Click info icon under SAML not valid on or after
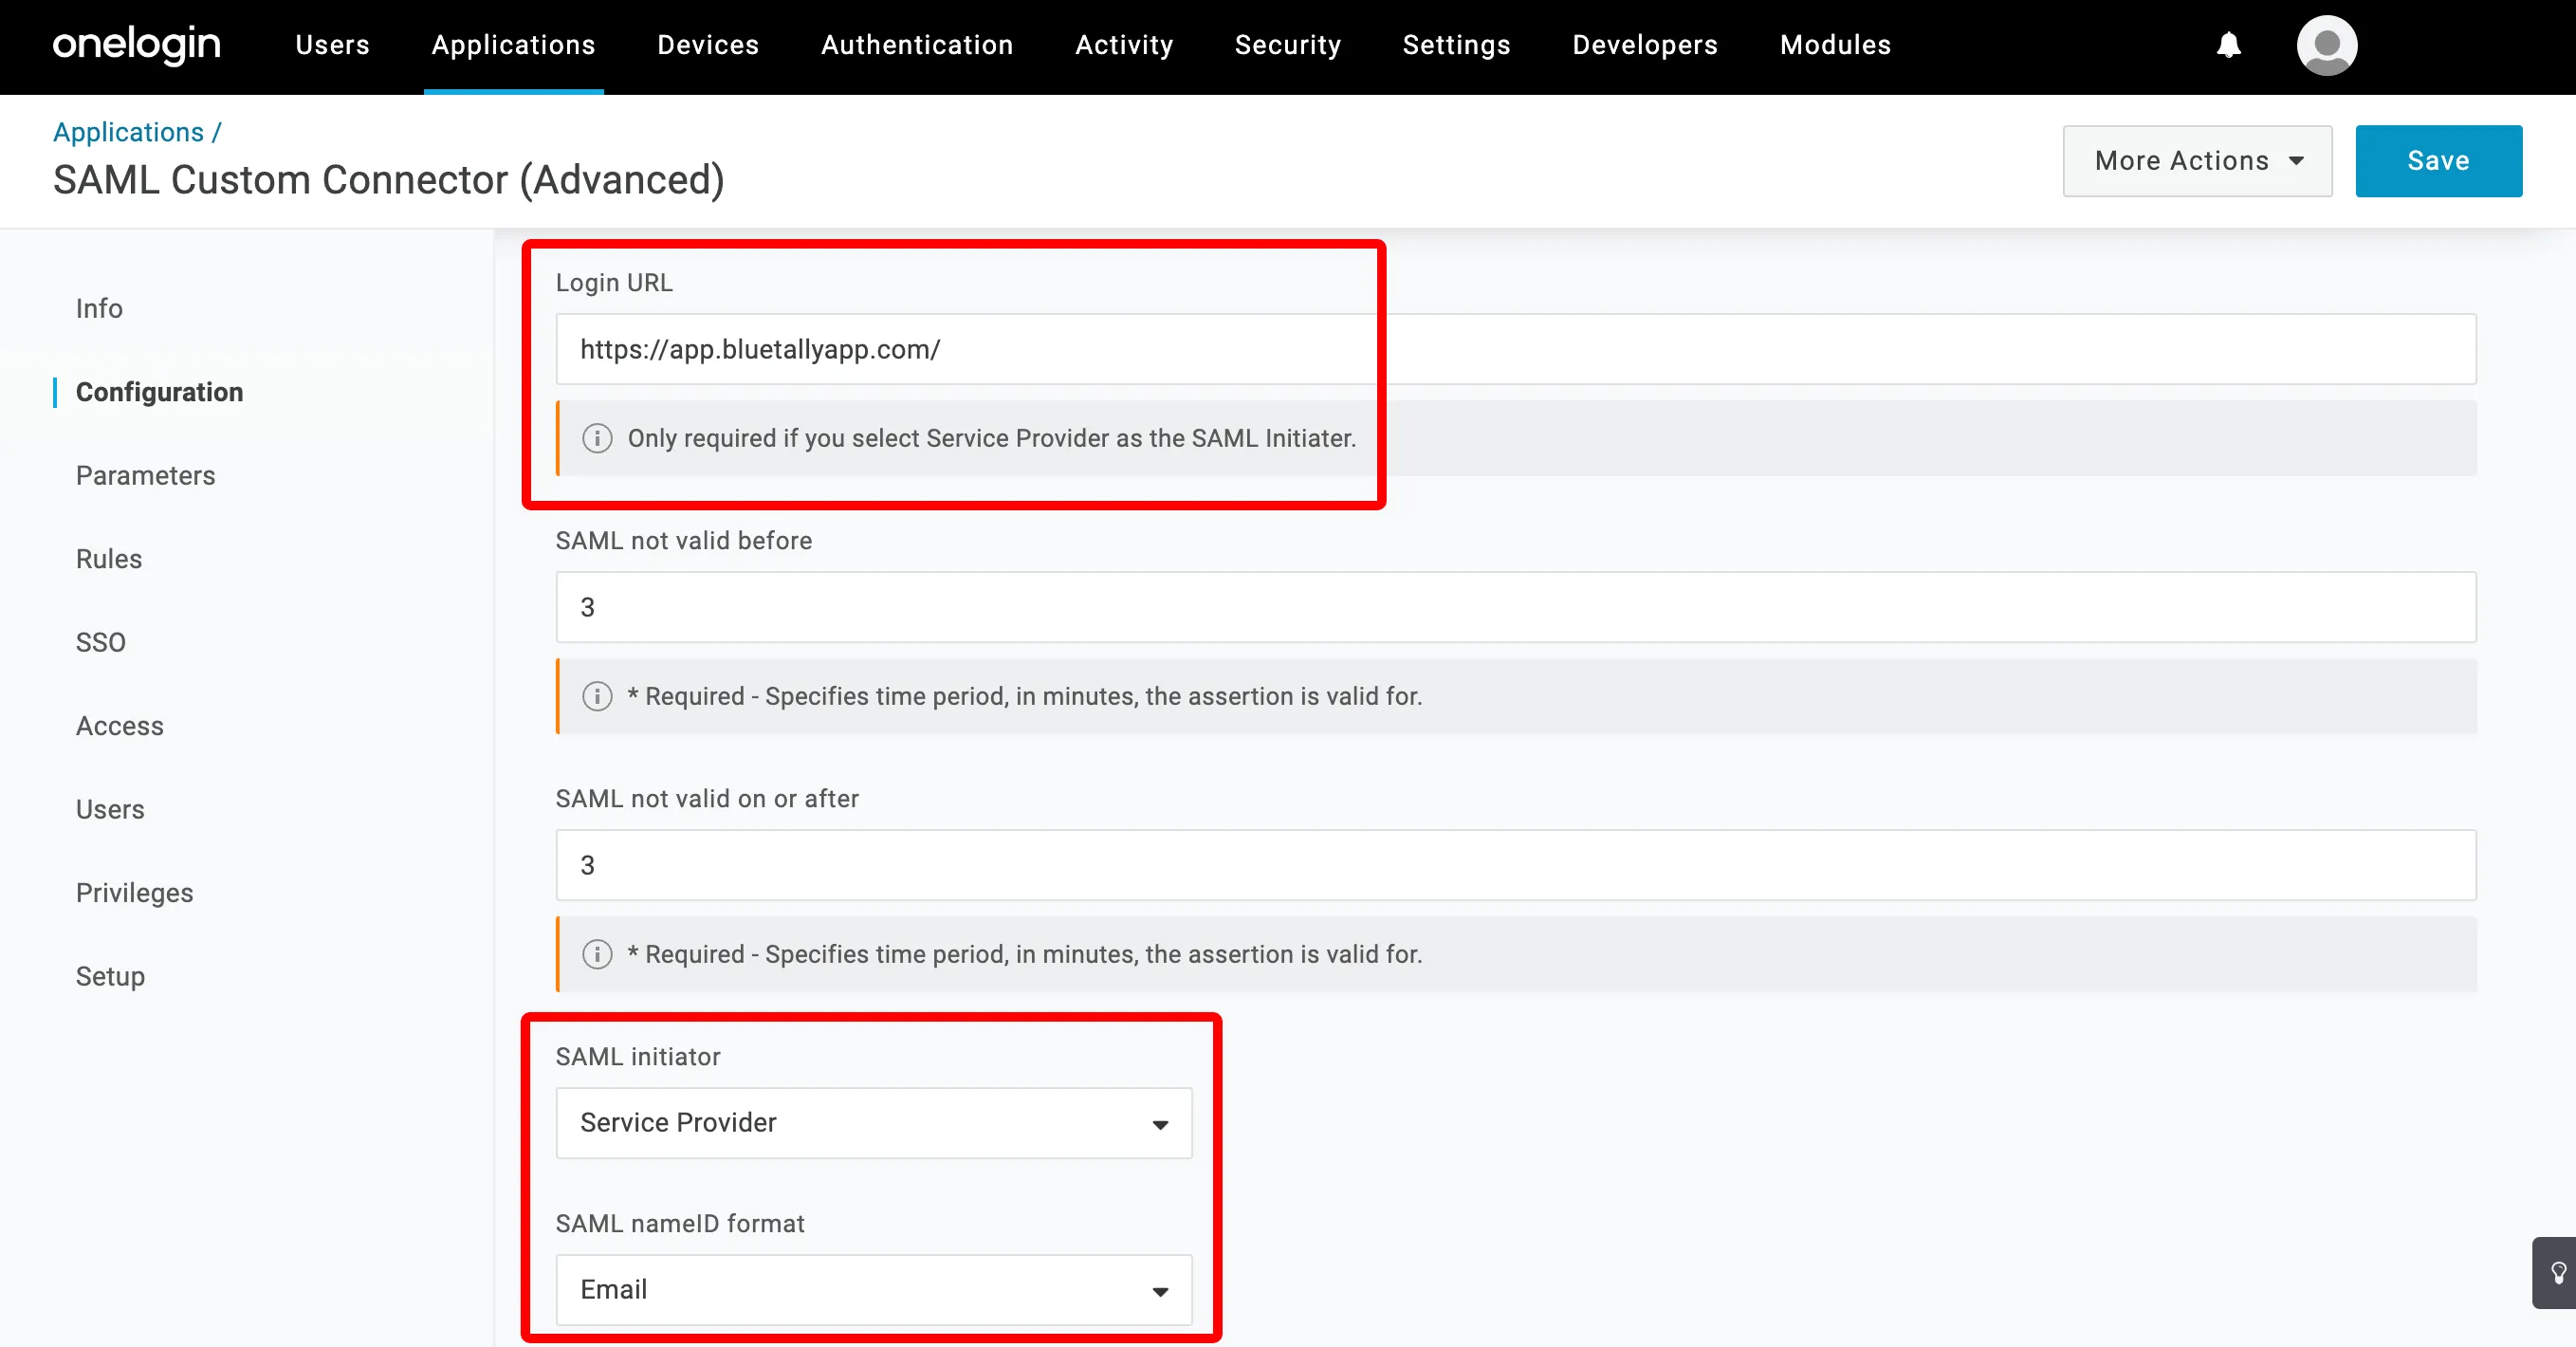 597,954
